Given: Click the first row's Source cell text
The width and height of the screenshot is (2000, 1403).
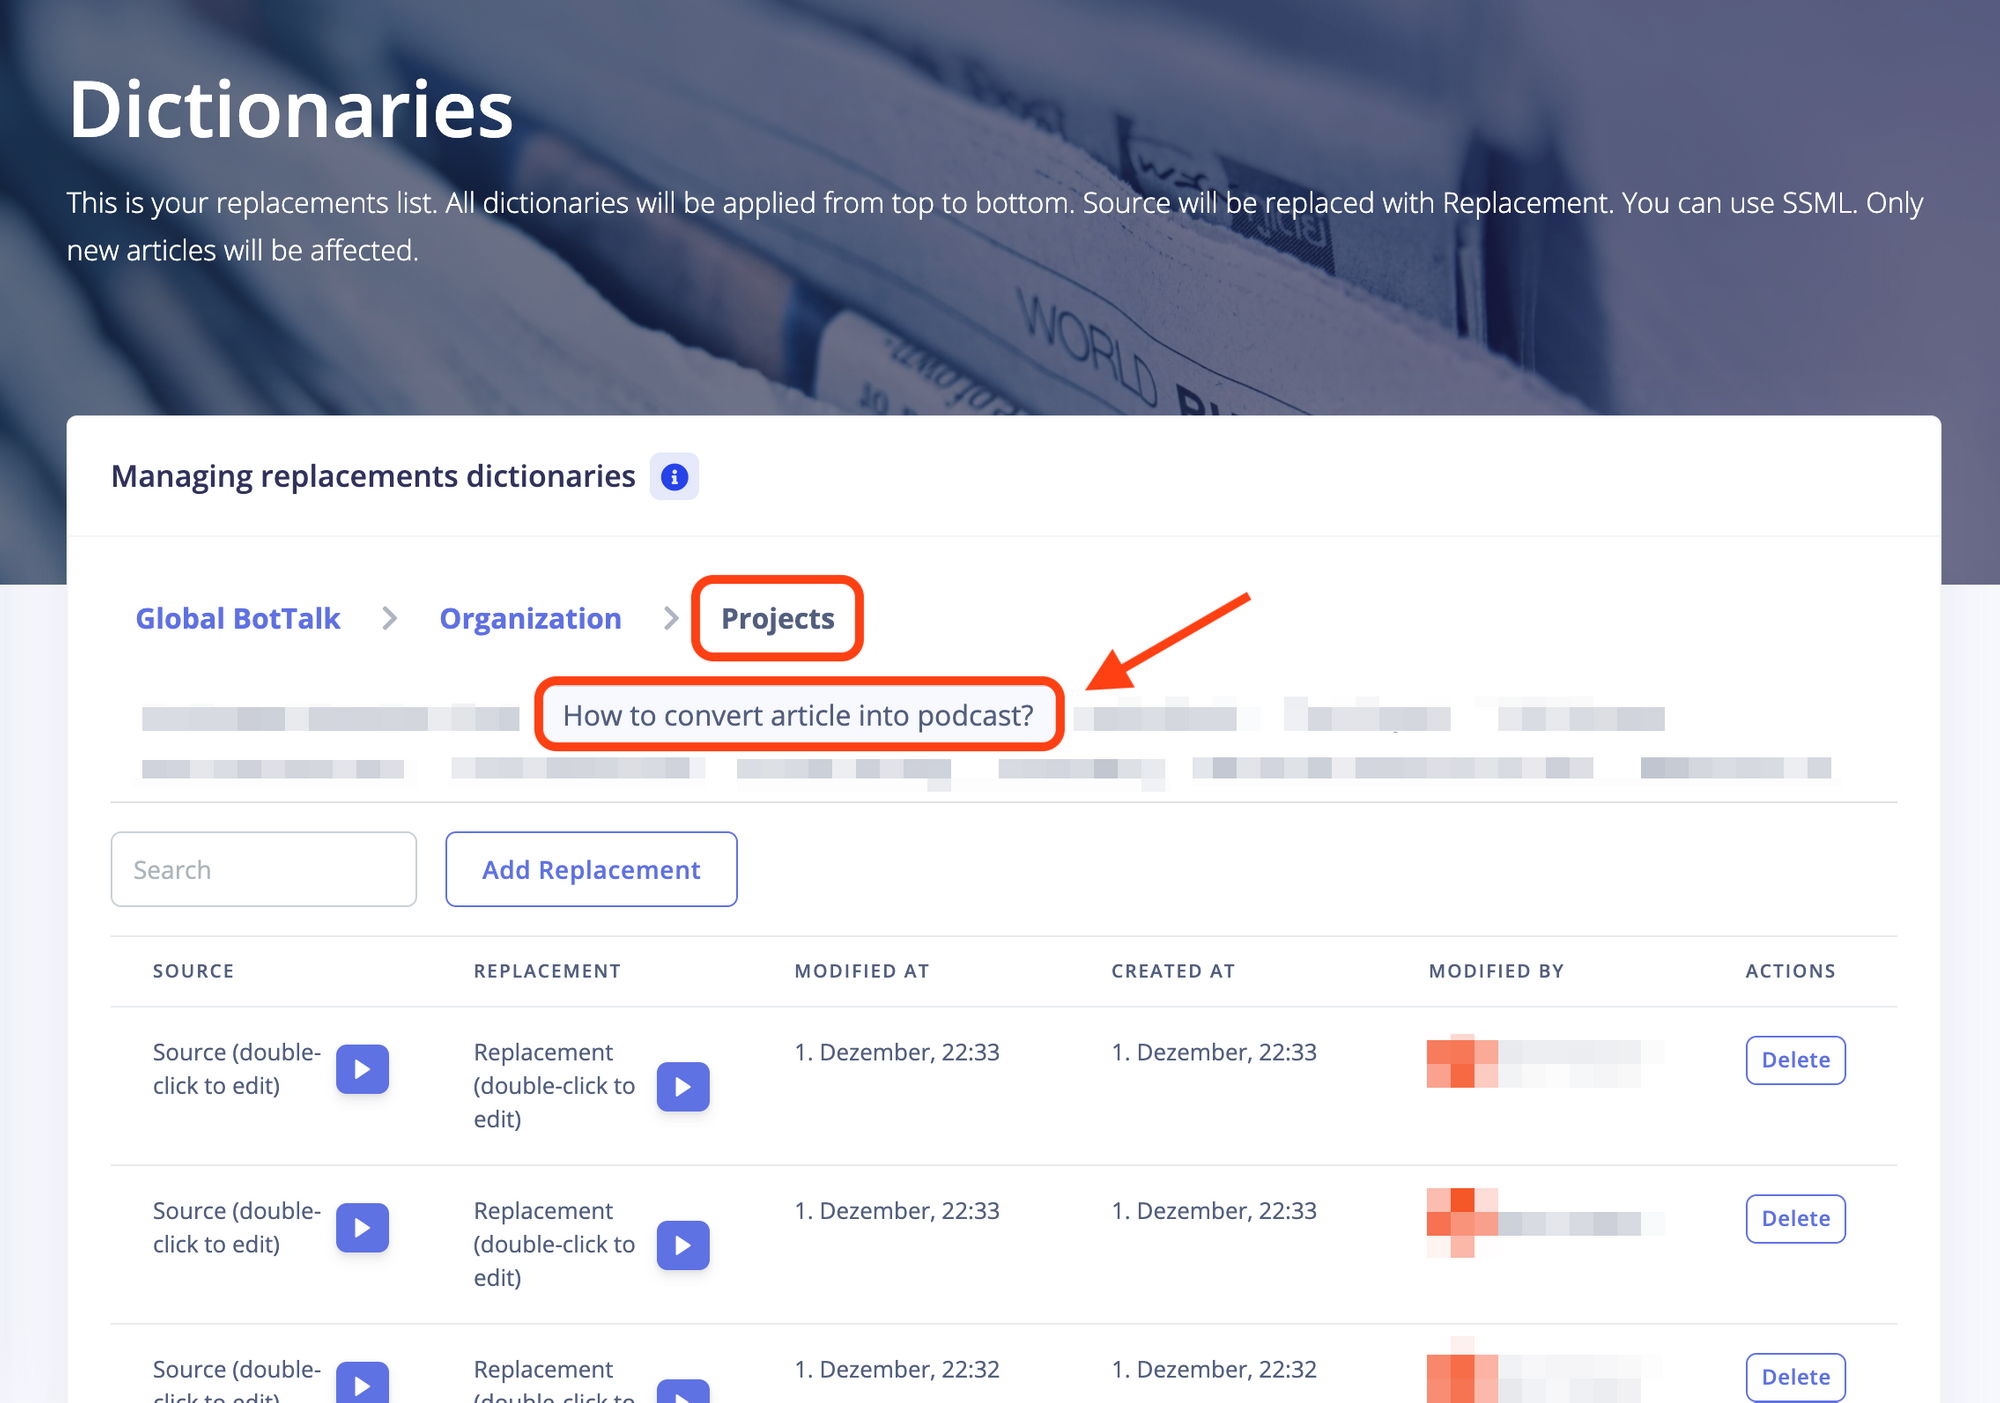Looking at the screenshot, I should (237, 1069).
